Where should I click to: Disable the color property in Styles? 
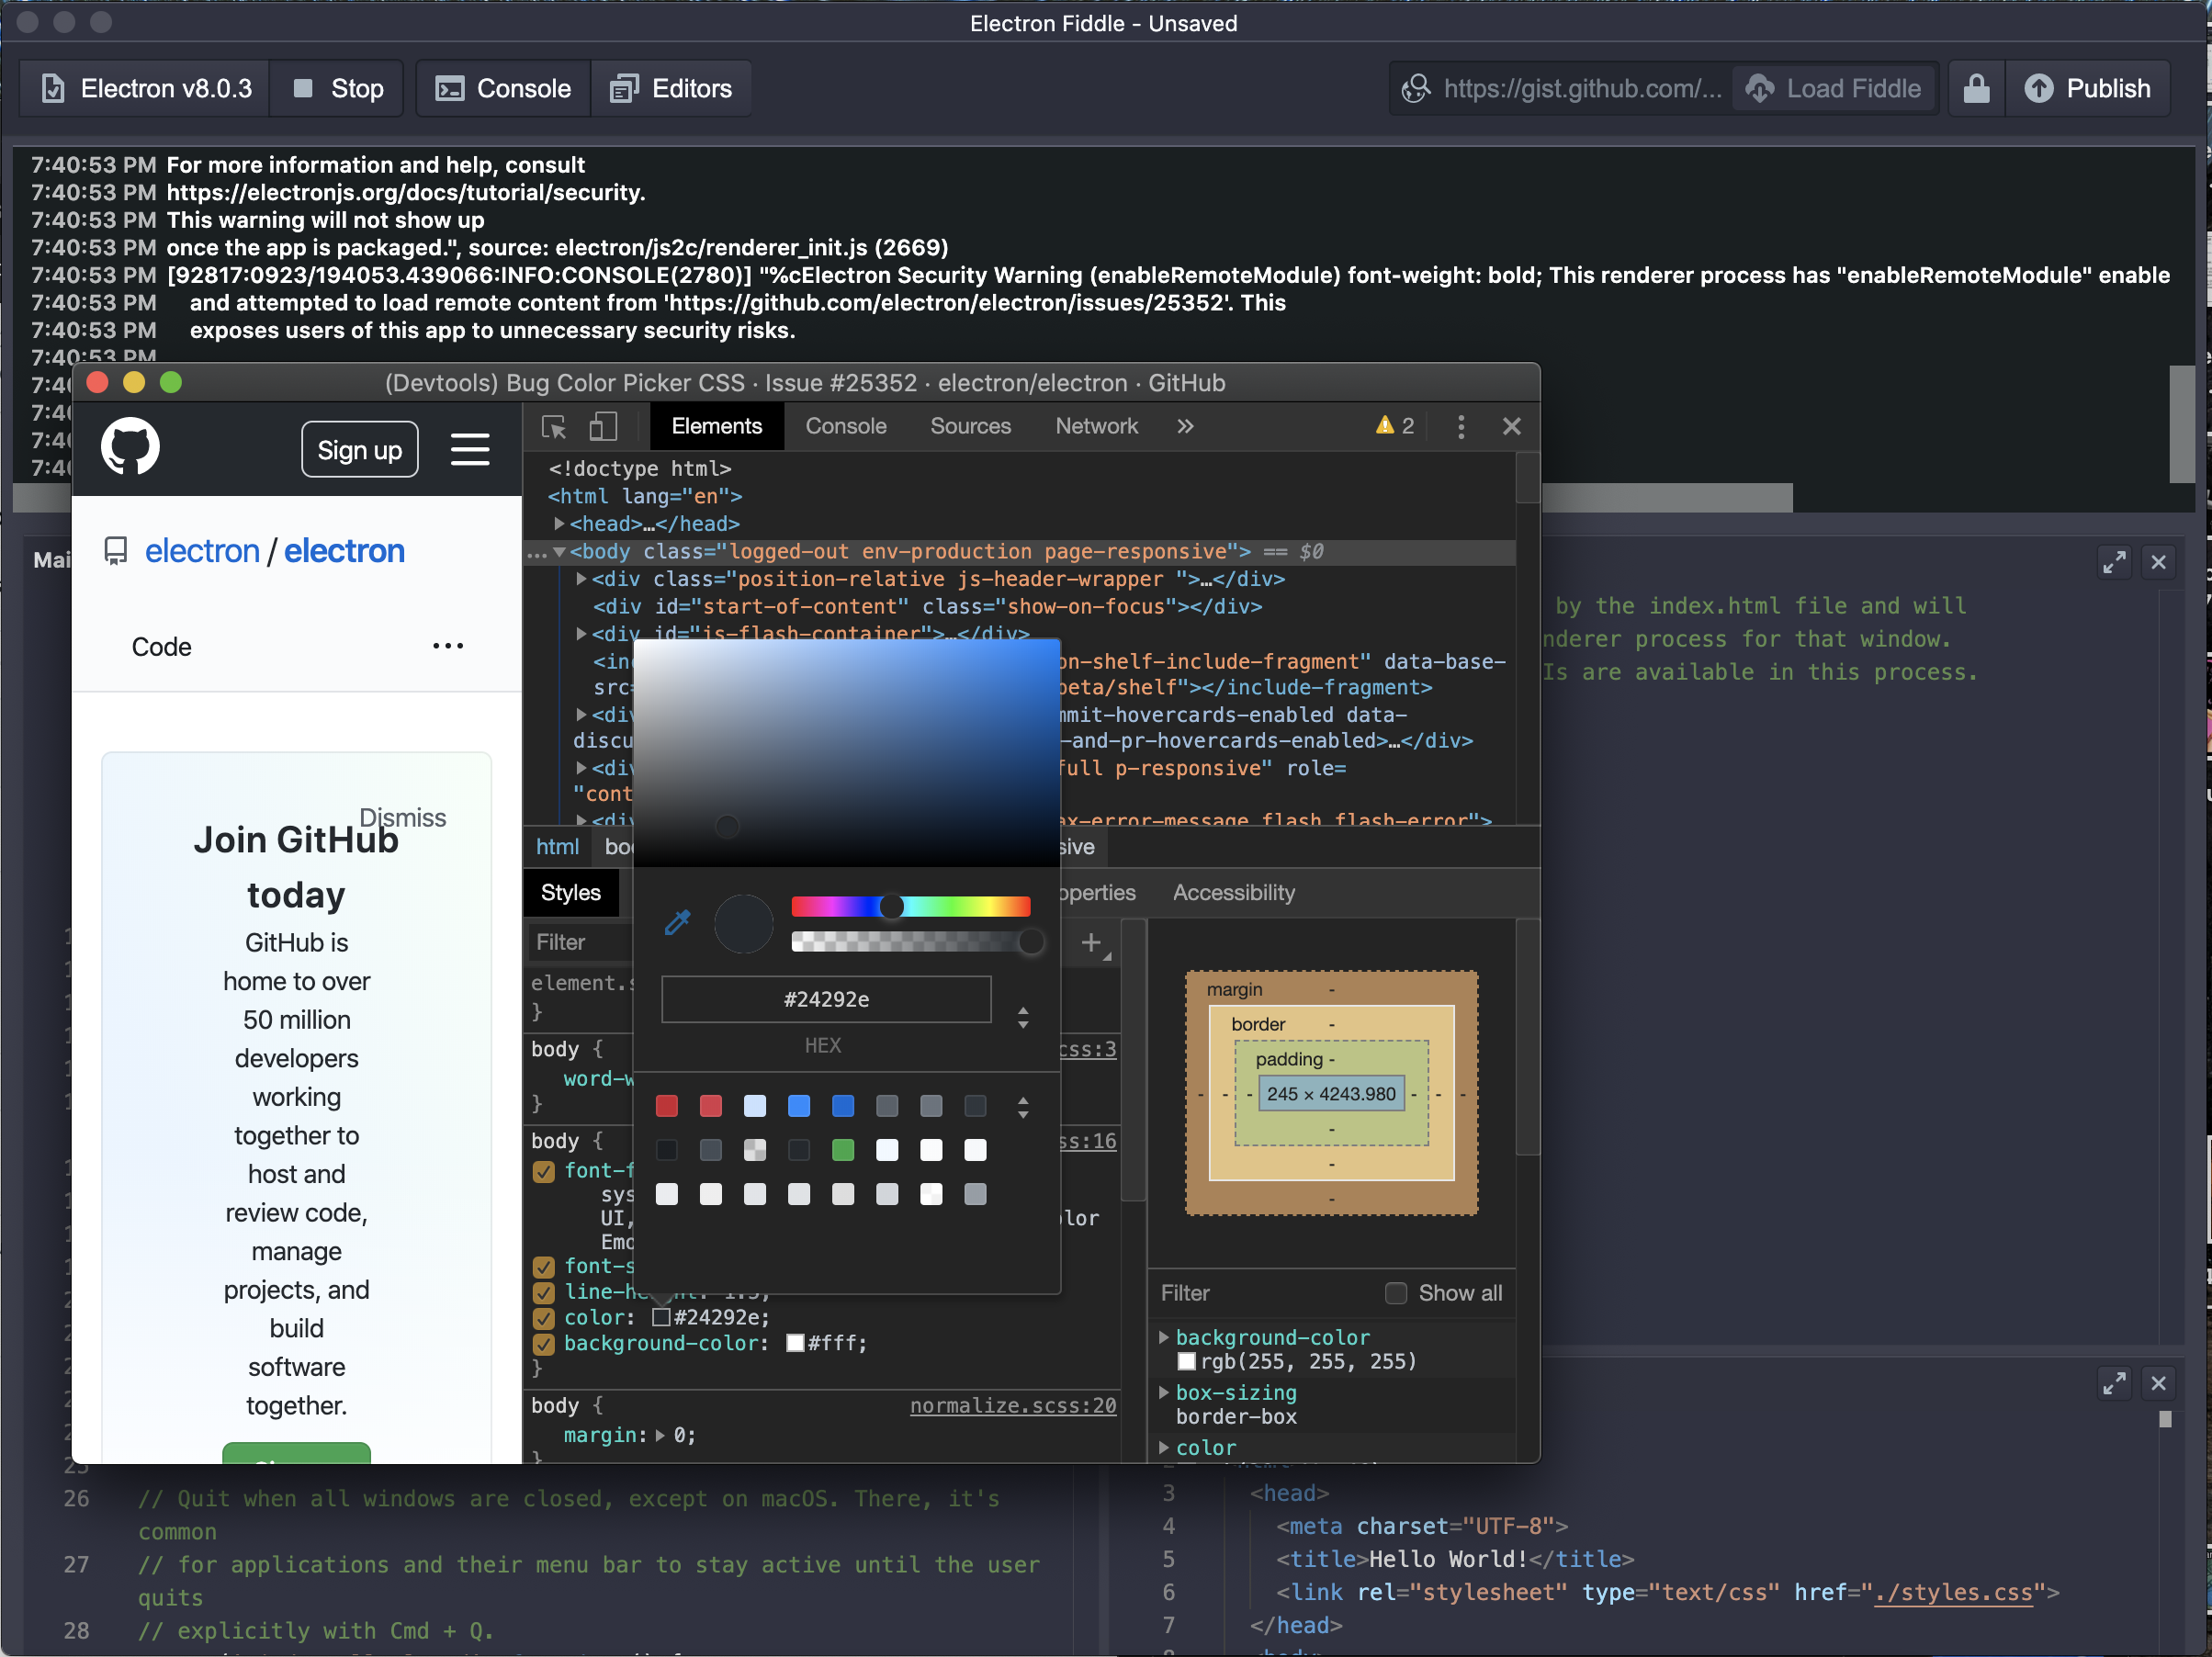(543, 1318)
